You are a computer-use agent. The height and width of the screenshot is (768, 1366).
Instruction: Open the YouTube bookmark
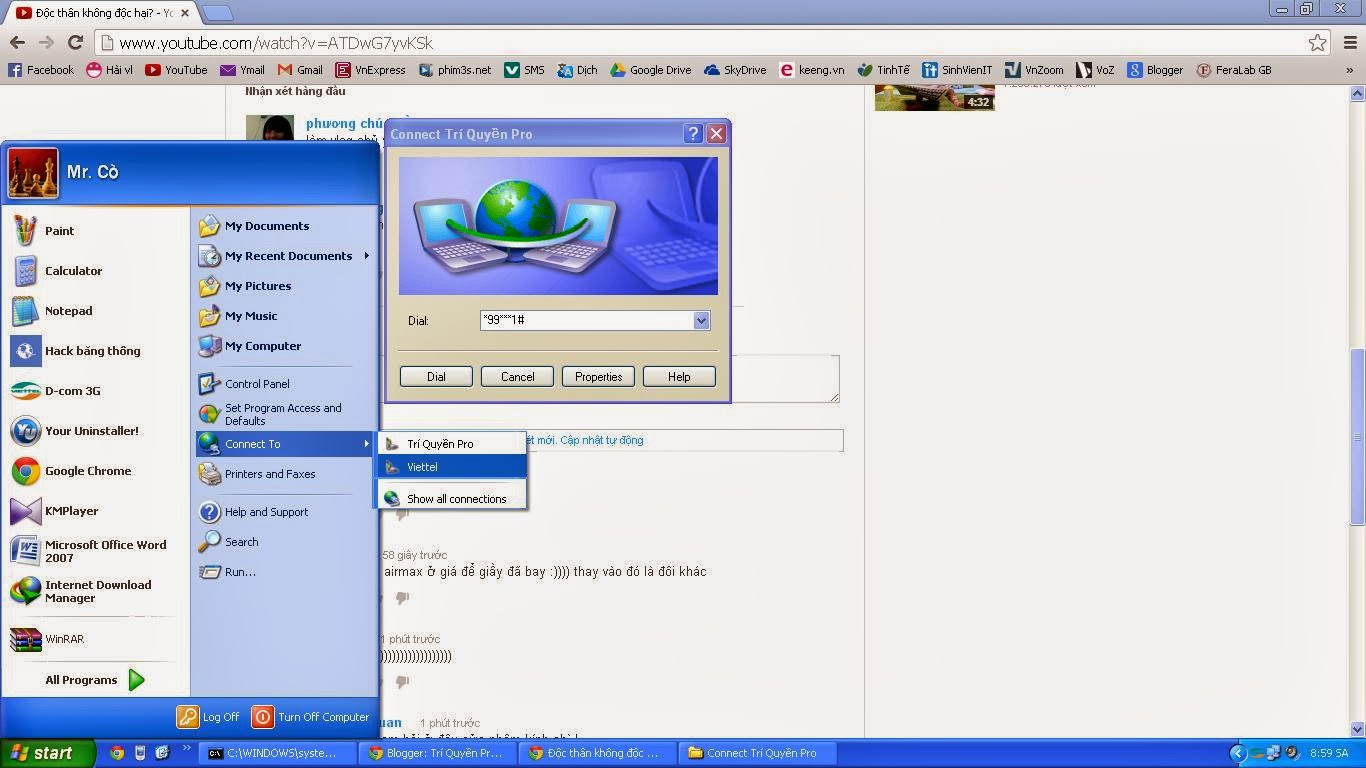point(176,70)
